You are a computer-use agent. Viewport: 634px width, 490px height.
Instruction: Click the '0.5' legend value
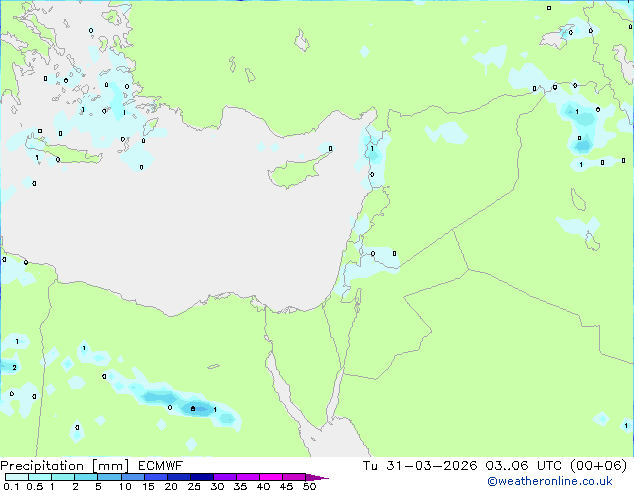(34, 486)
